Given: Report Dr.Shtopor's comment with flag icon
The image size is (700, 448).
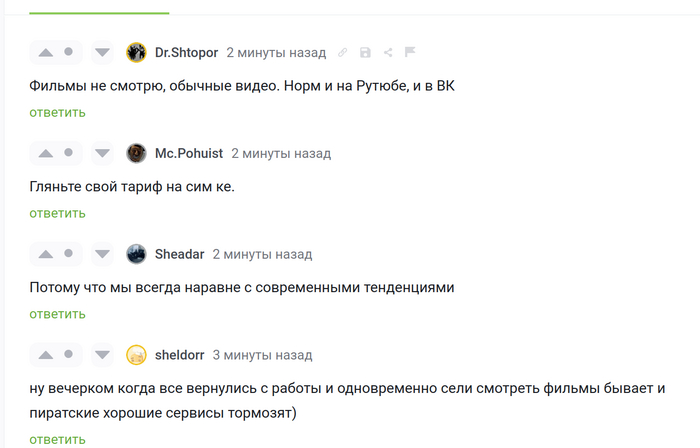Looking at the screenshot, I should click(409, 52).
